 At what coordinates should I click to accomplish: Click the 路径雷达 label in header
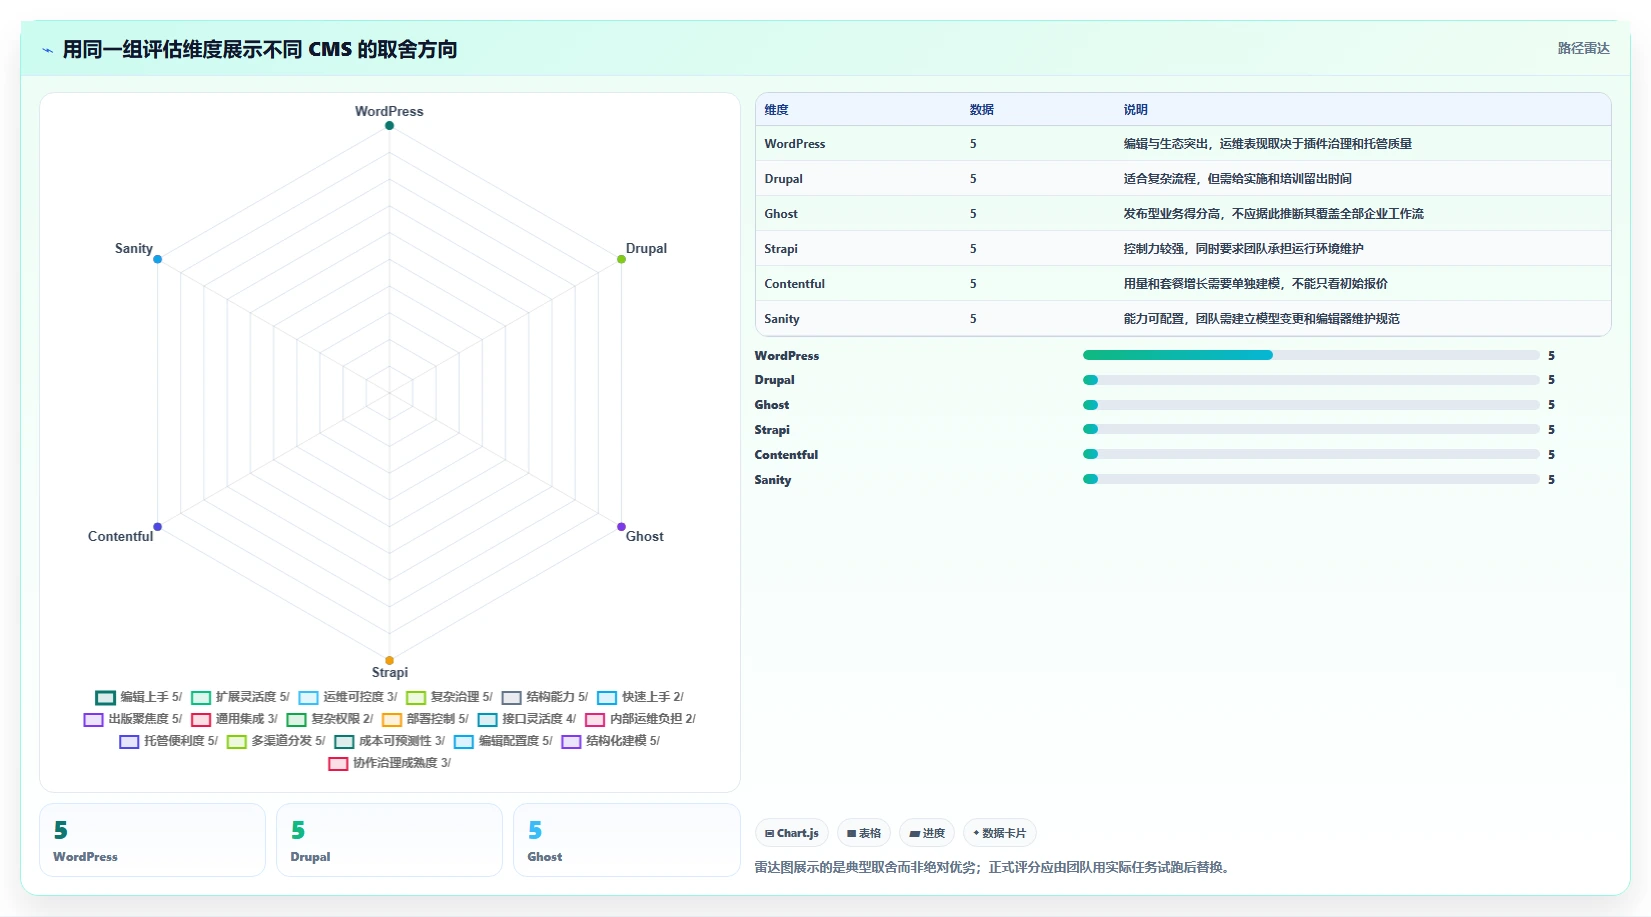pyautogui.click(x=1584, y=48)
